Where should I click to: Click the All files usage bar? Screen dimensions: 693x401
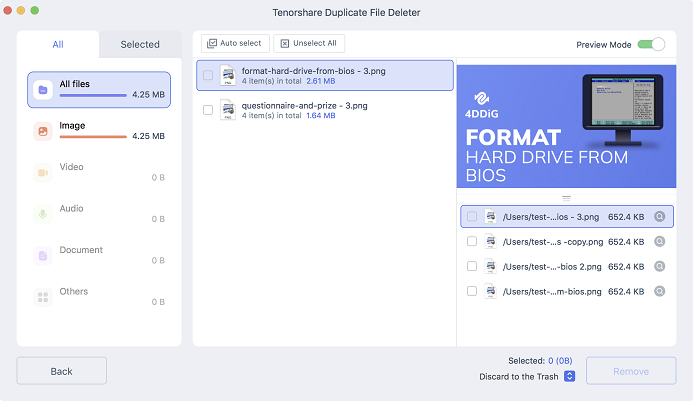tap(93, 95)
